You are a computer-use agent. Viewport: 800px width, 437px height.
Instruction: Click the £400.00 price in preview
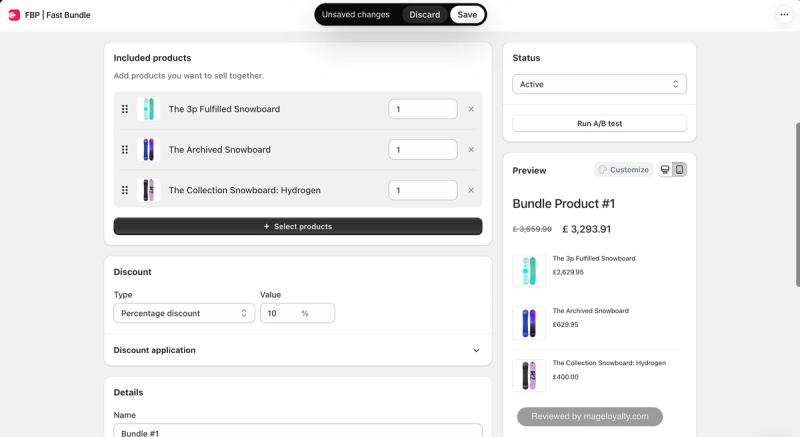coord(565,377)
